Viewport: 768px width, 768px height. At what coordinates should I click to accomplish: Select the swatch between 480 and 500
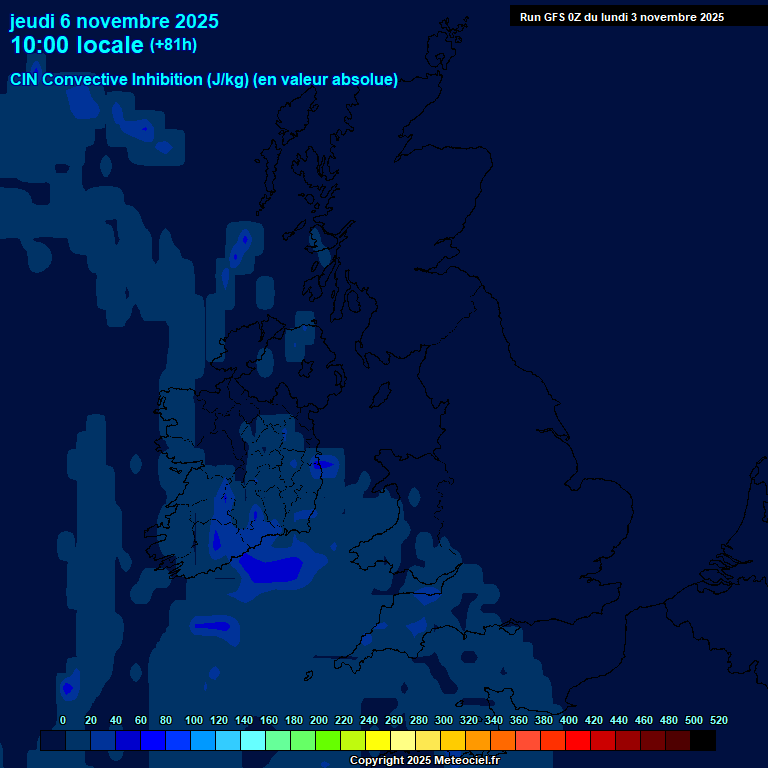point(677,740)
